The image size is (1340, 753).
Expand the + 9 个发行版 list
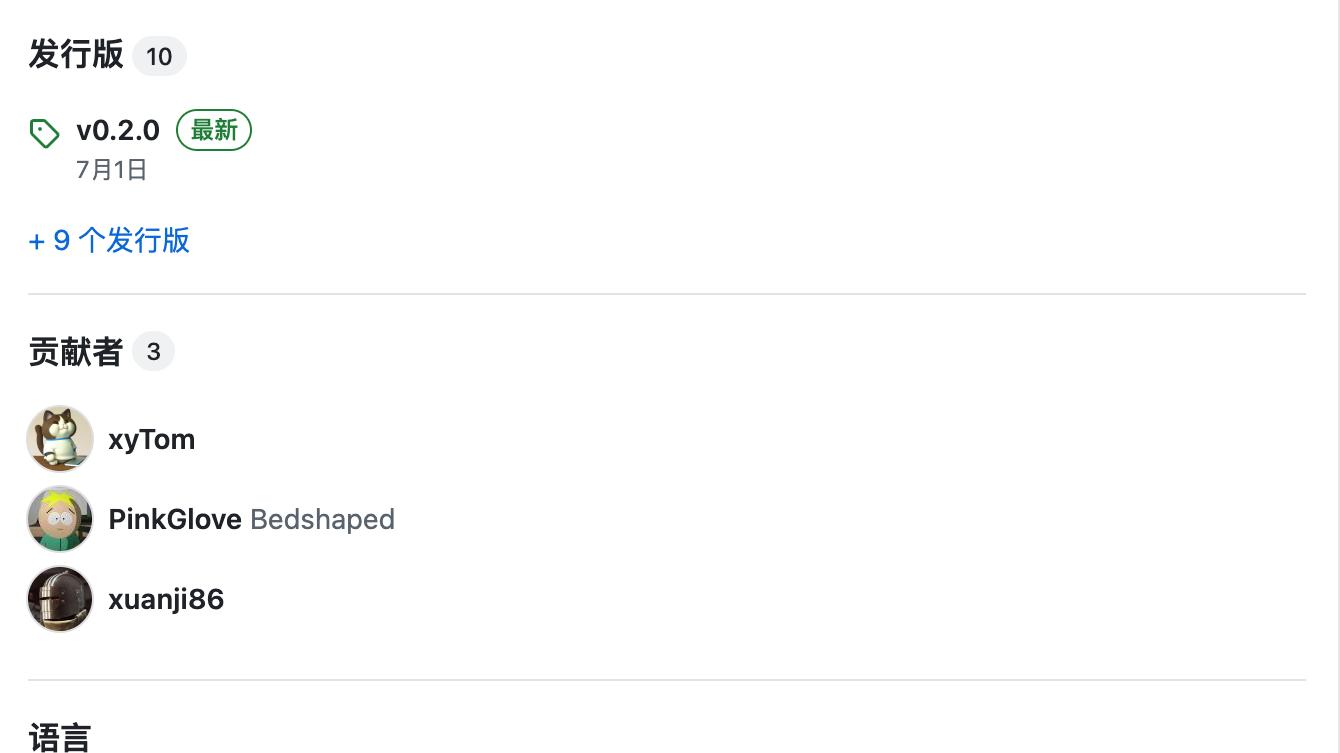pos(109,240)
